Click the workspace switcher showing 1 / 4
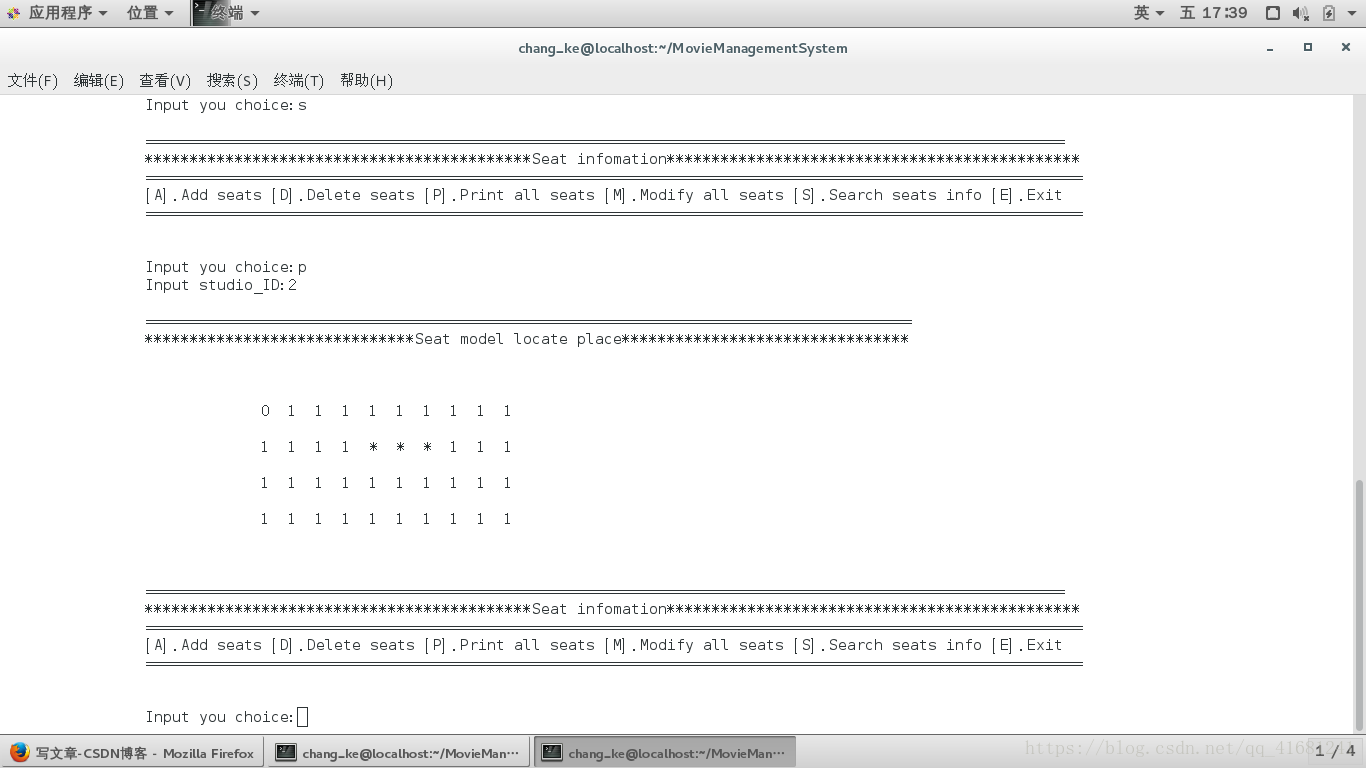1366x768 pixels. (1335, 751)
